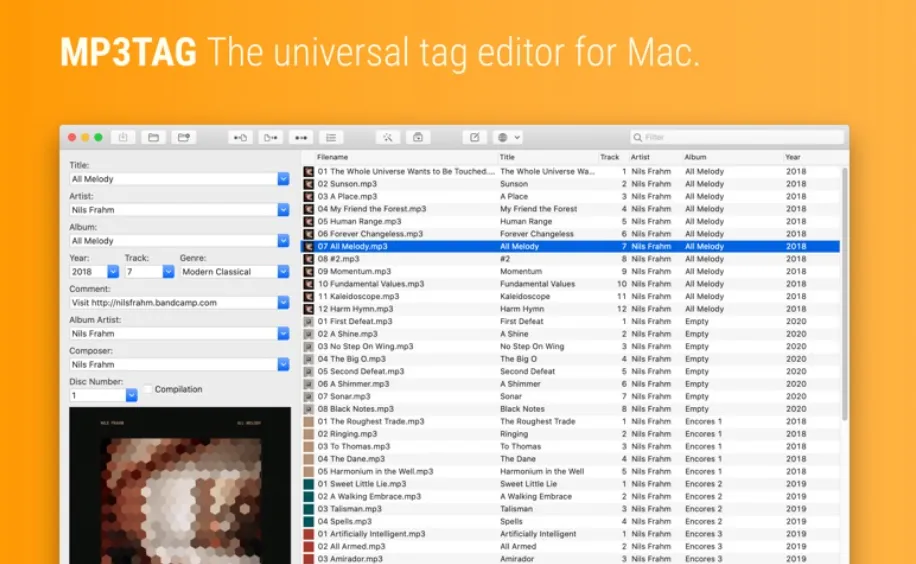Select the file 06 A Shimmer.mp3
The width and height of the screenshot is (916, 564).
[x=353, y=384]
